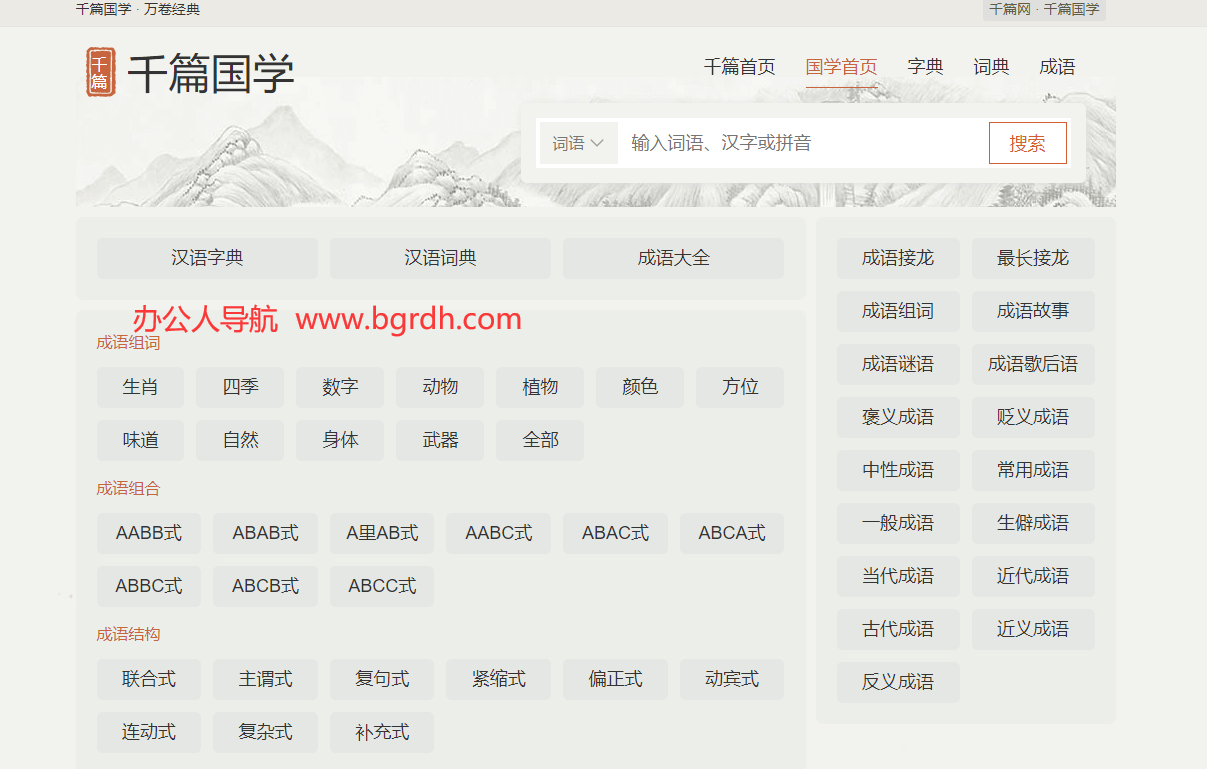Select the 生肖 idiom category
Viewport: 1207px width, 769px height.
coord(140,387)
